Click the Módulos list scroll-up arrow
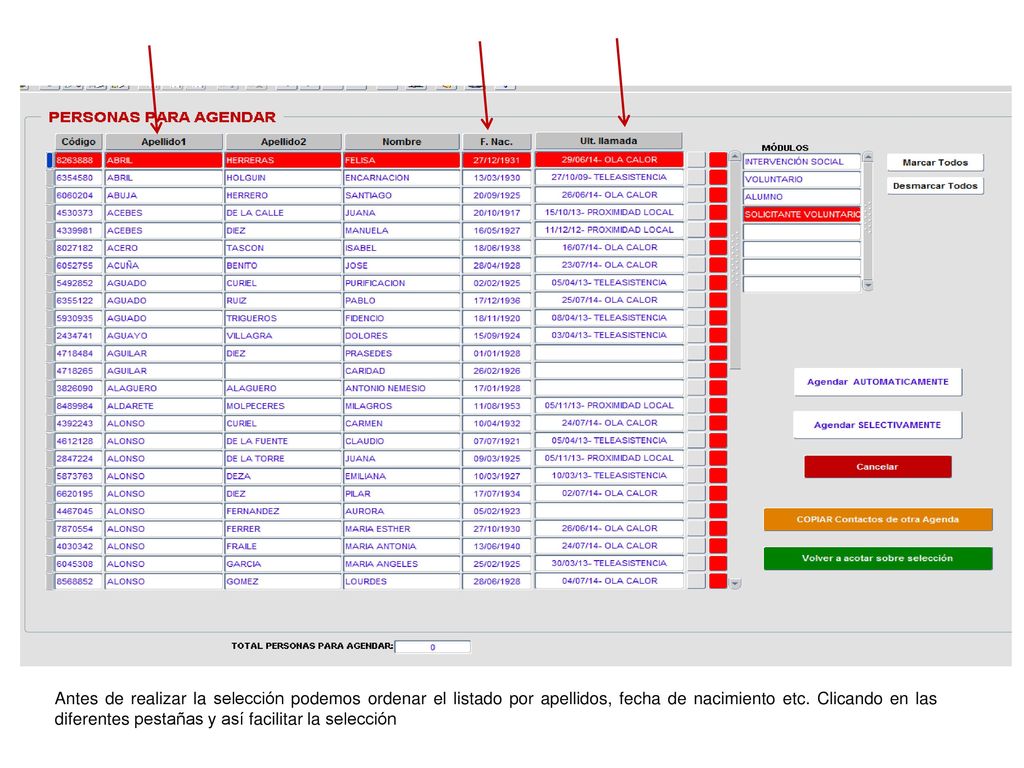The height and width of the screenshot is (768, 1024). (x=868, y=157)
